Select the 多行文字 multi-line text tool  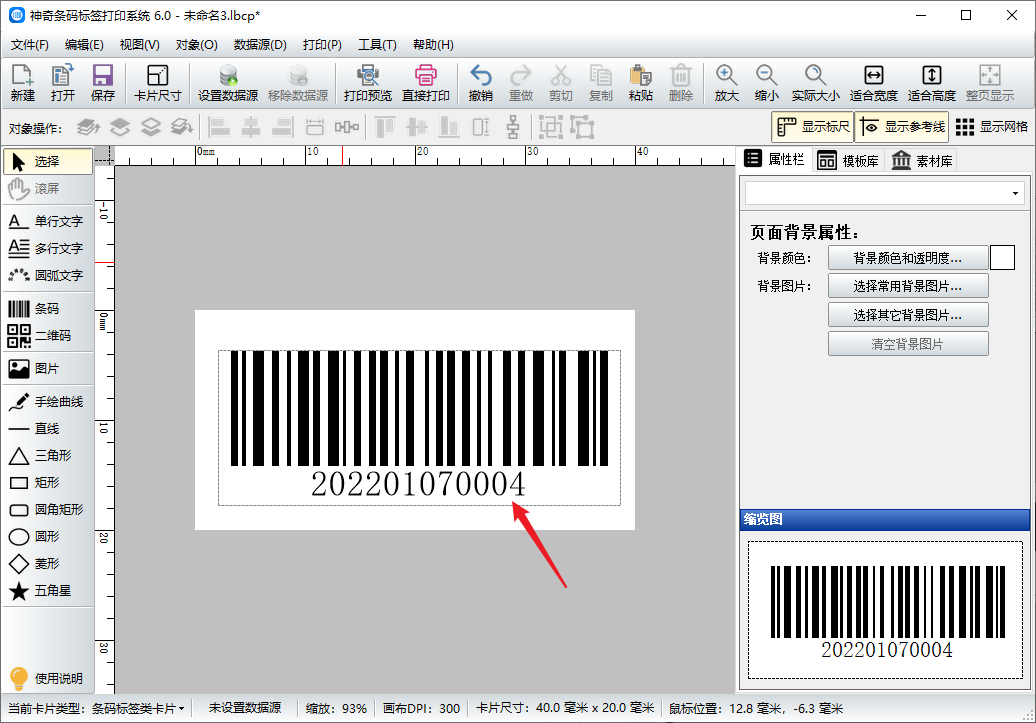click(x=48, y=248)
